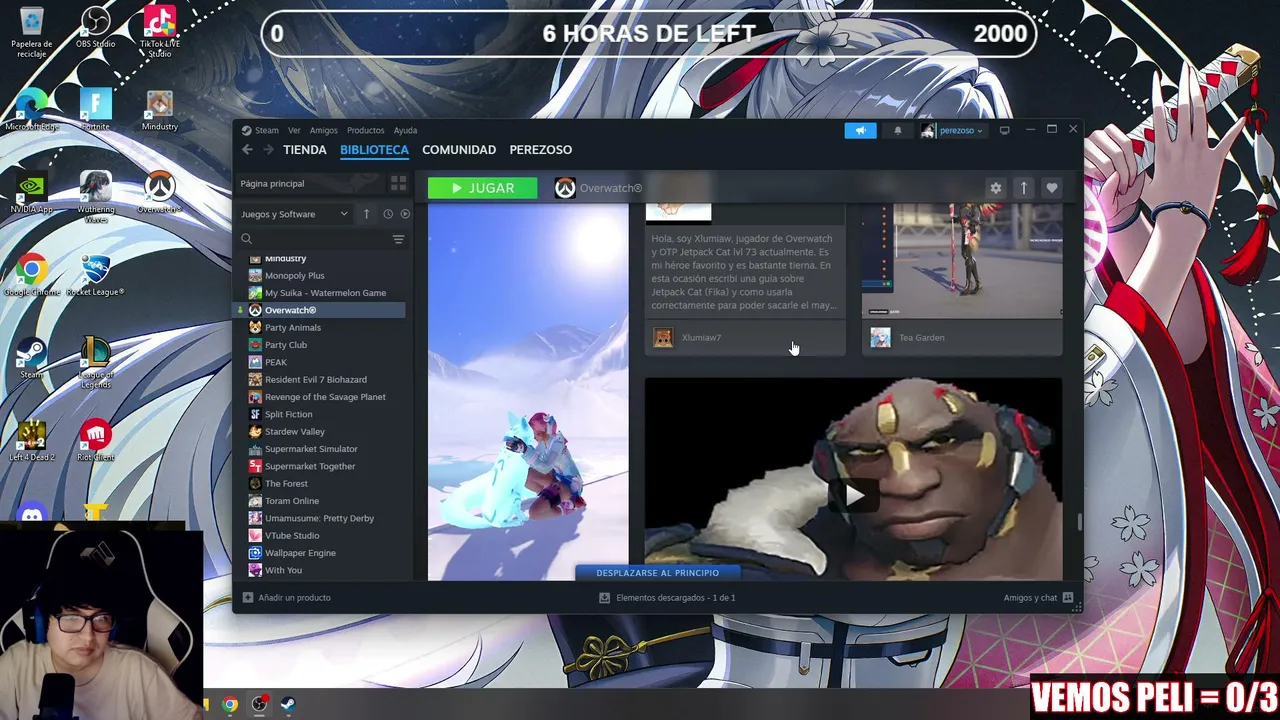The height and width of the screenshot is (720, 1280).
Task: Open the Amigos menu
Action: click(323, 130)
